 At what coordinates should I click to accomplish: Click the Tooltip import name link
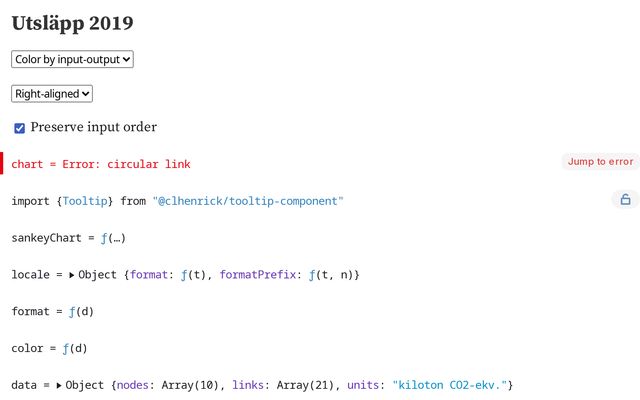click(x=85, y=201)
